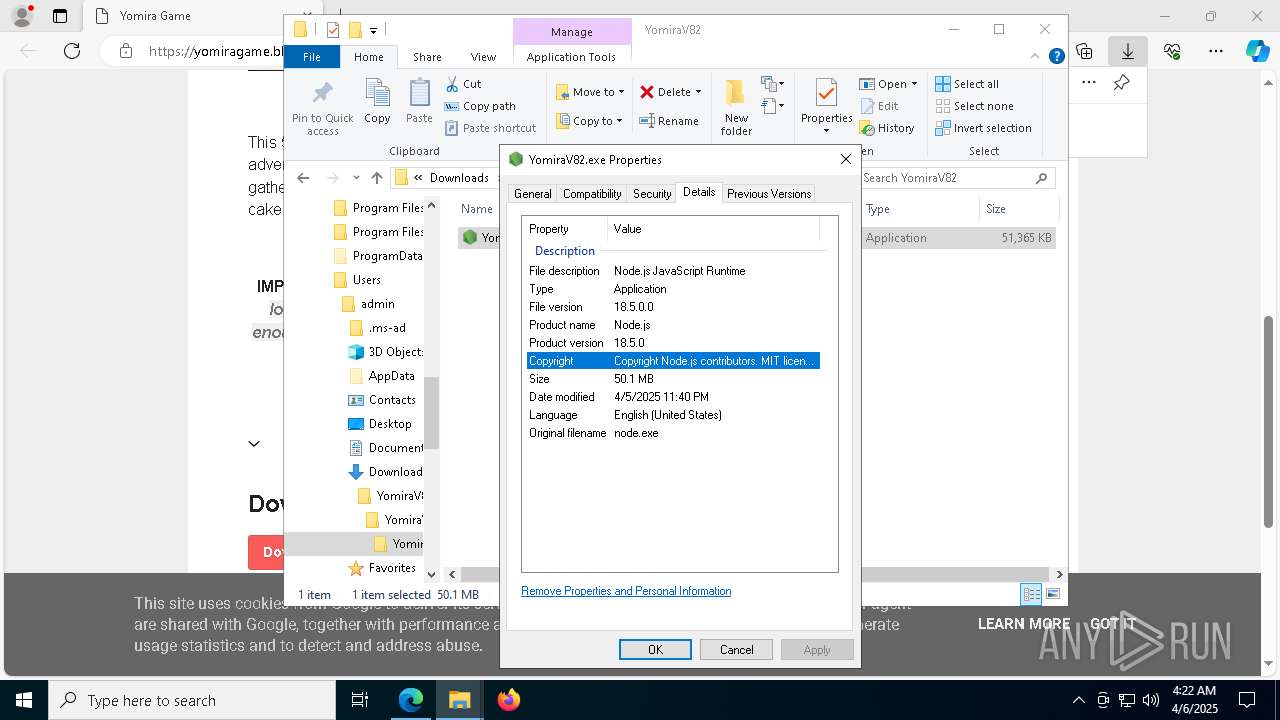Click the Search YomiraV82 field
The image size is (1280, 720).
click(957, 178)
